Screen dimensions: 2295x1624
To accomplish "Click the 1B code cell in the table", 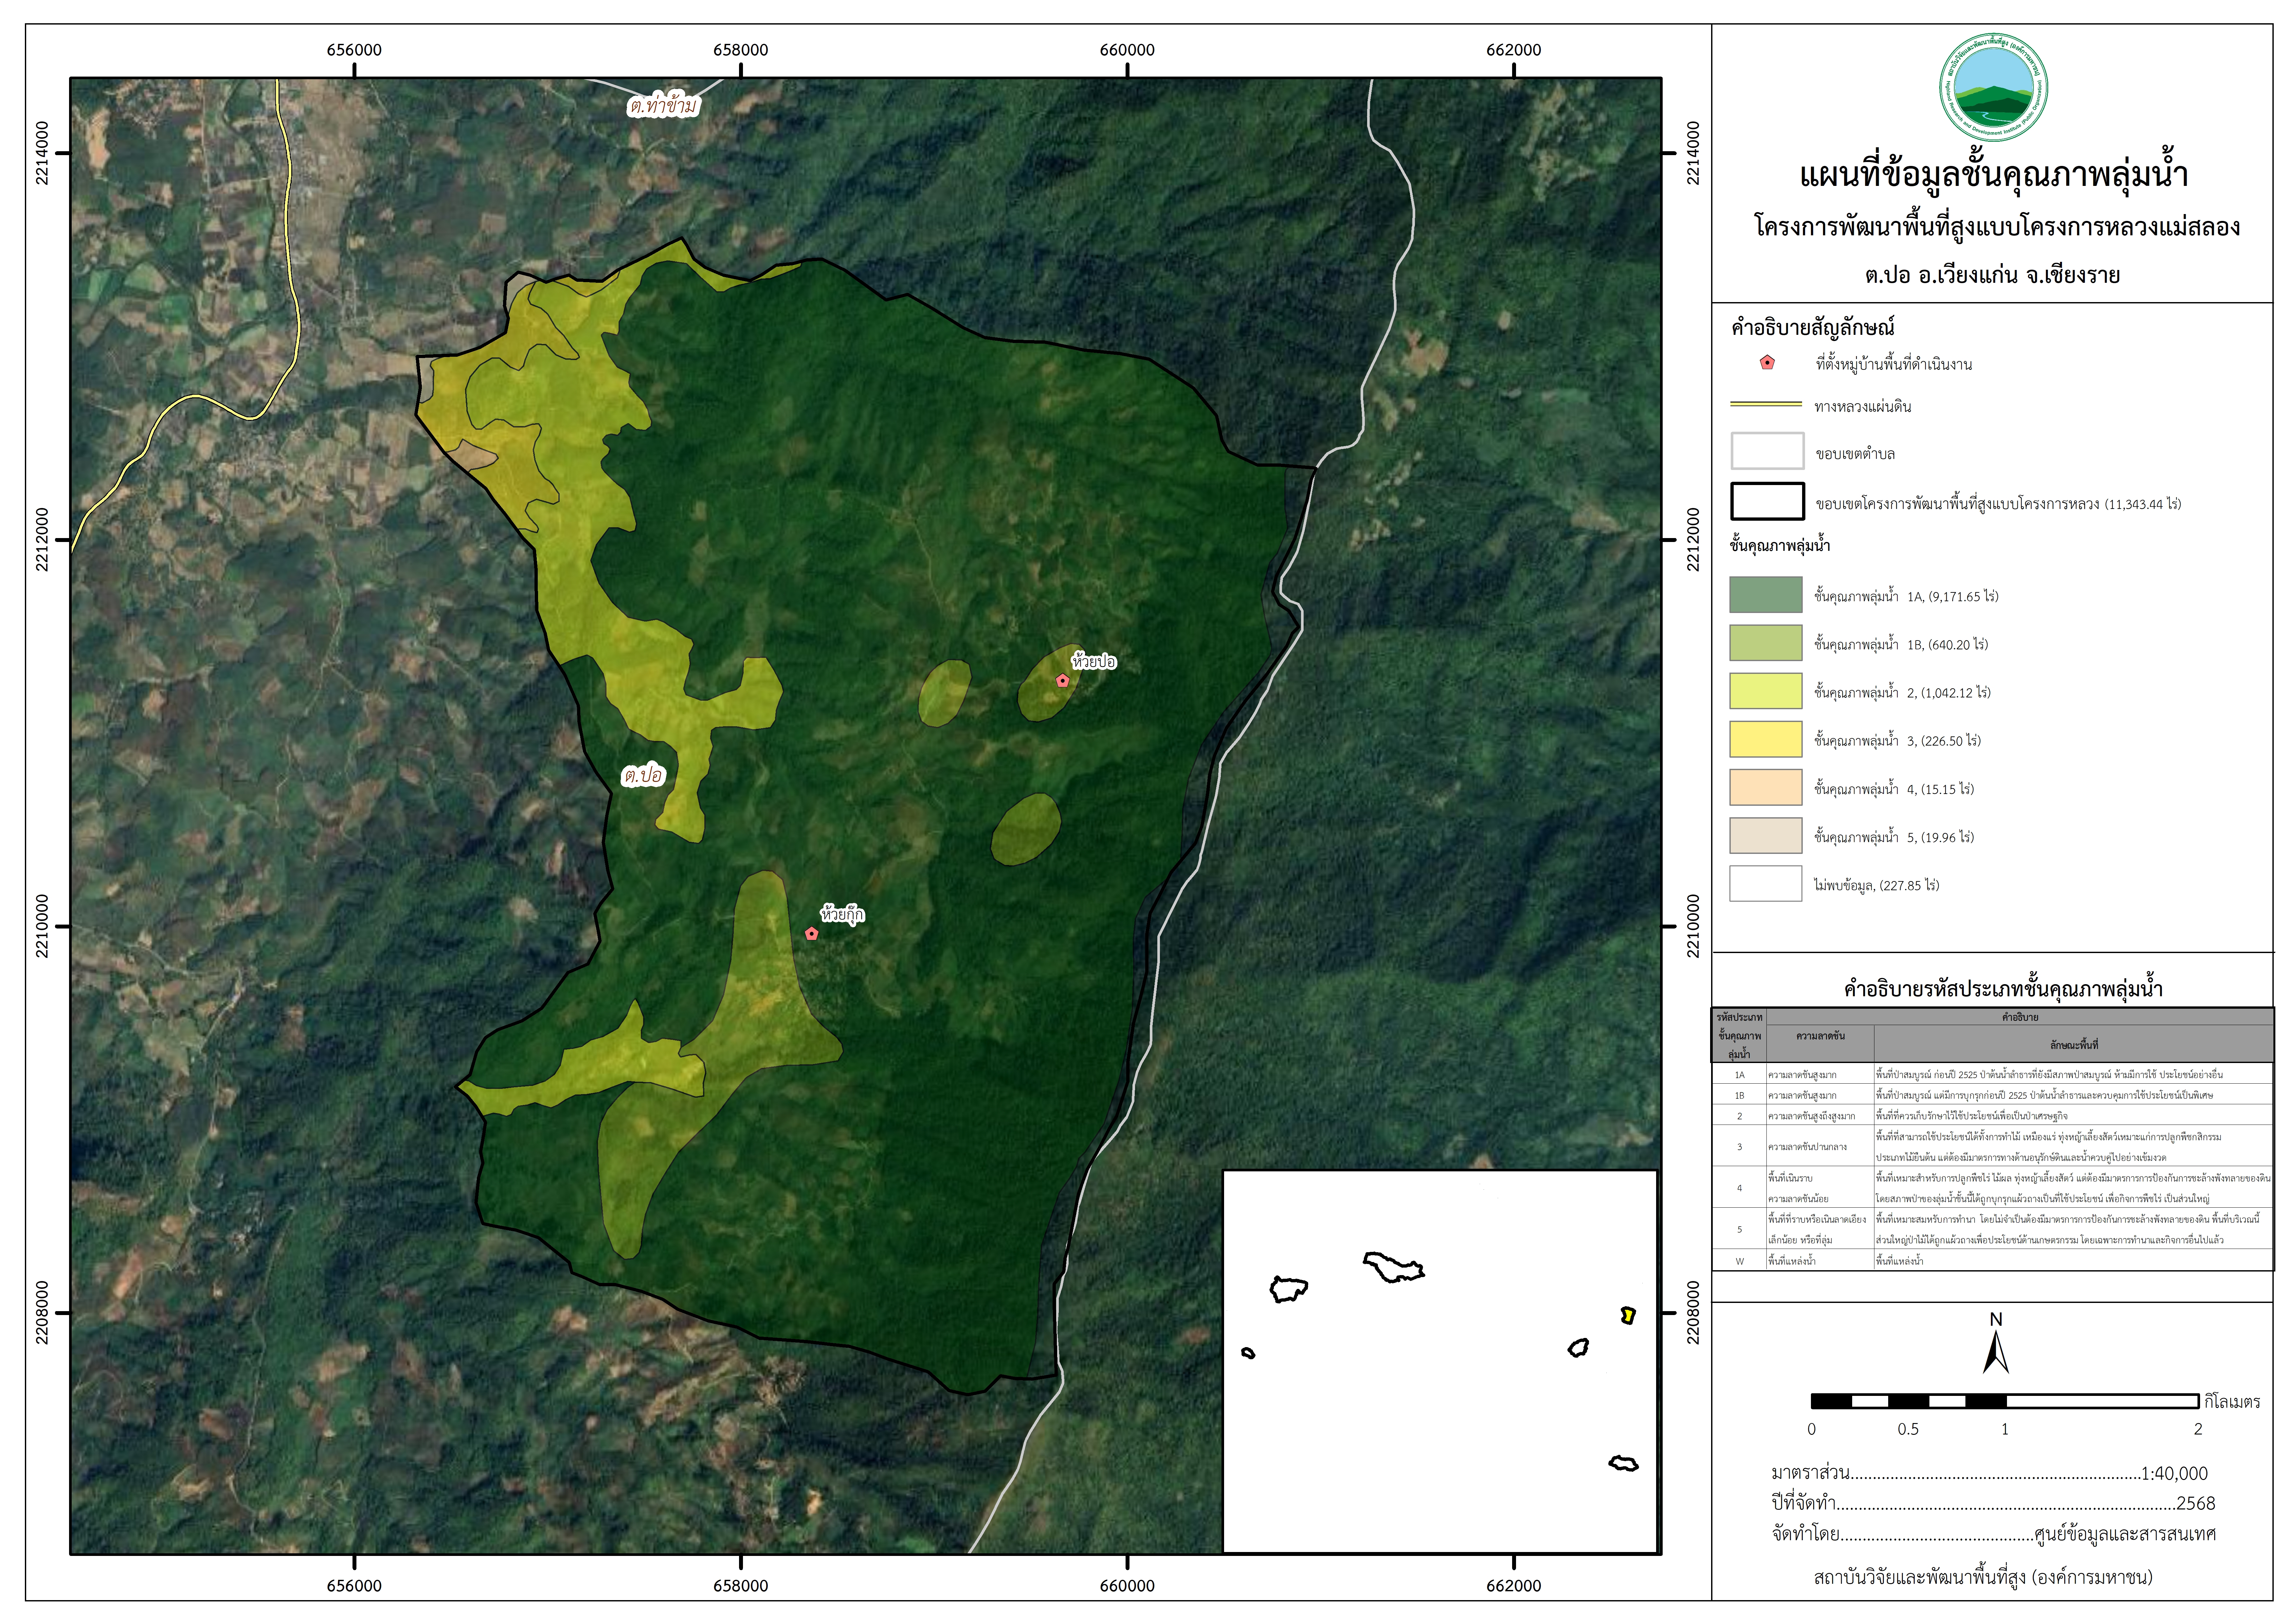I will [x=1739, y=1095].
